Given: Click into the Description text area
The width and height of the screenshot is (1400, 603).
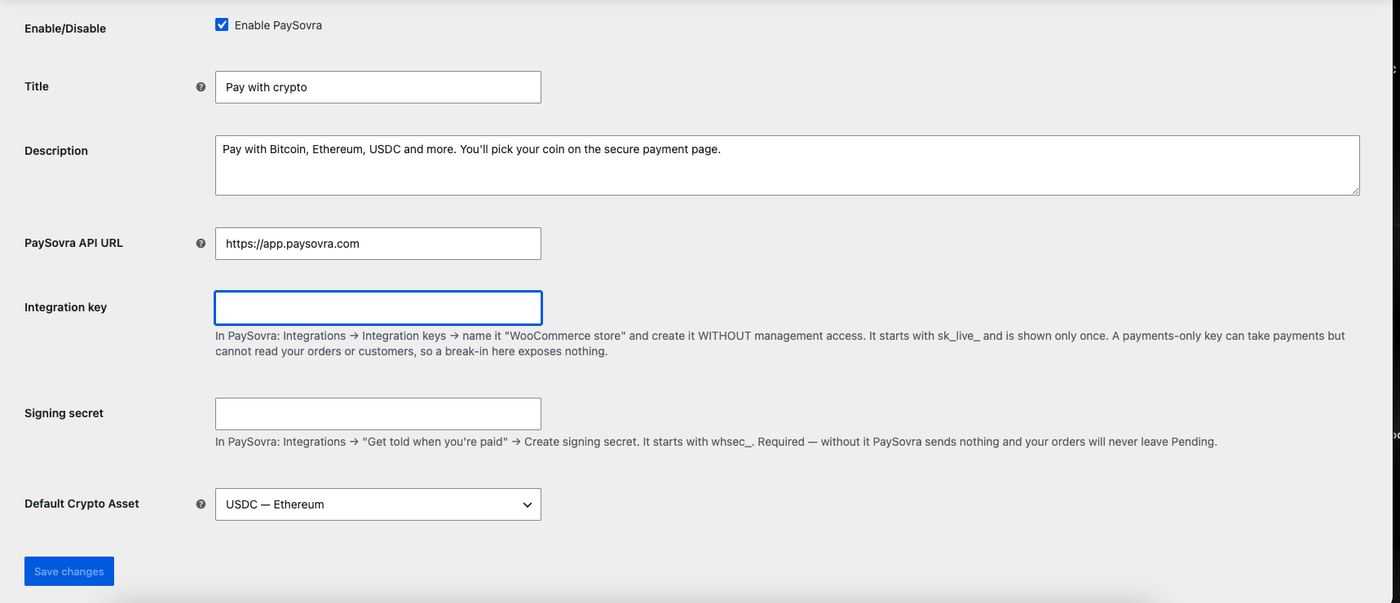Looking at the screenshot, I should (787, 165).
